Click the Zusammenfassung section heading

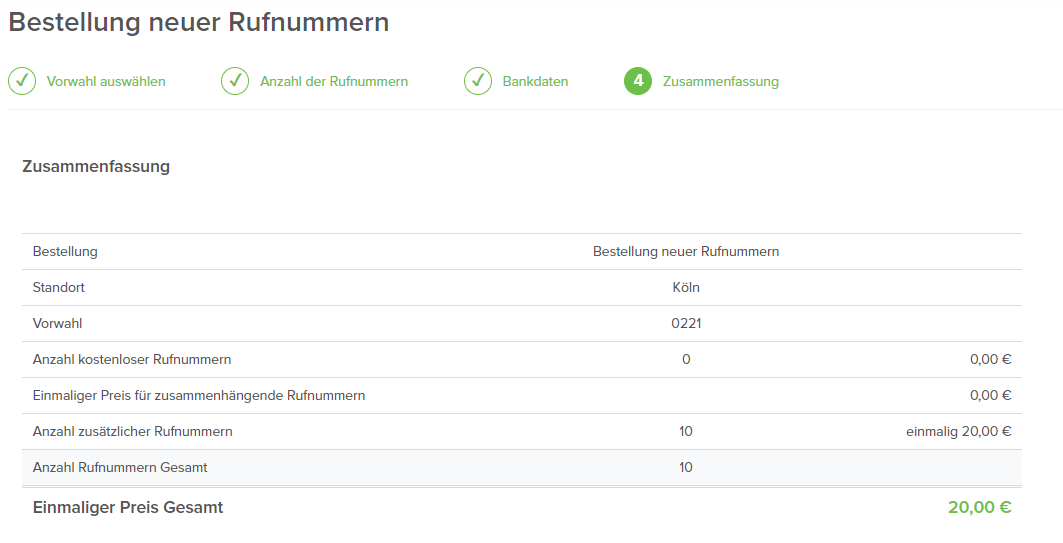click(96, 167)
